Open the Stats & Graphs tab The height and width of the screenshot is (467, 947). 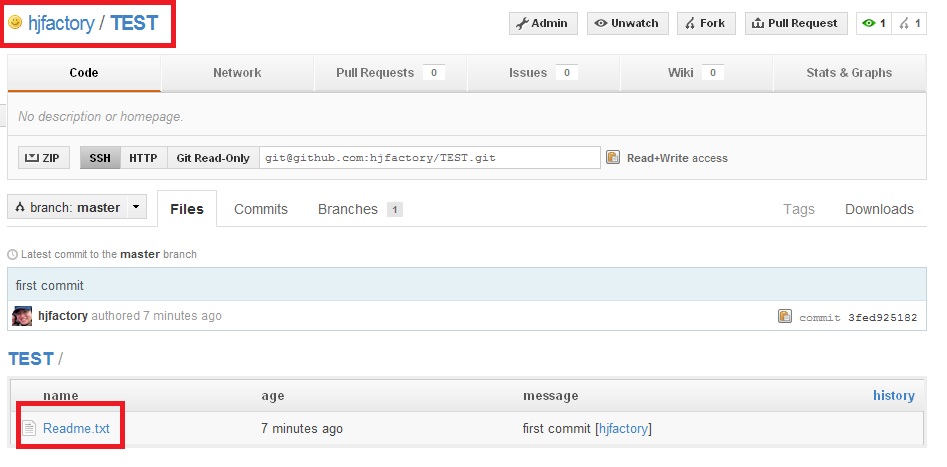coord(849,73)
